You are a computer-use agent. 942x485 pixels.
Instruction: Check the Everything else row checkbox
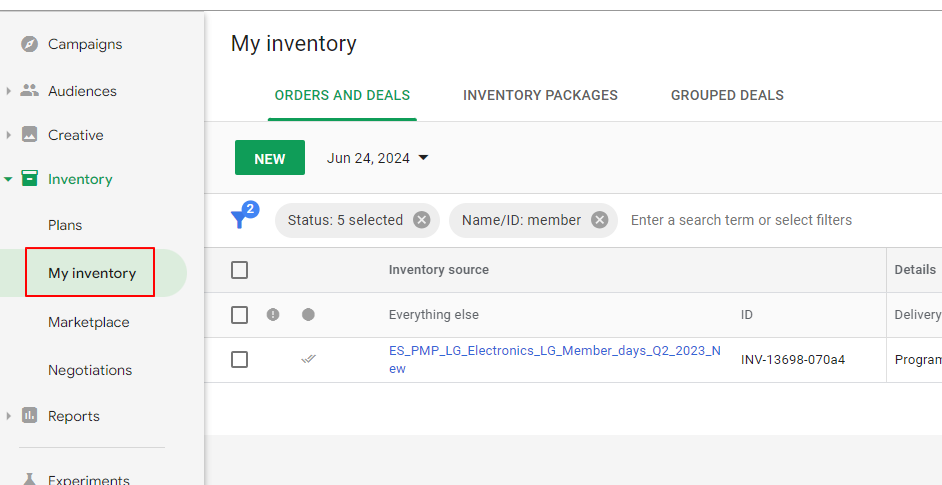click(x=239, y=315)
